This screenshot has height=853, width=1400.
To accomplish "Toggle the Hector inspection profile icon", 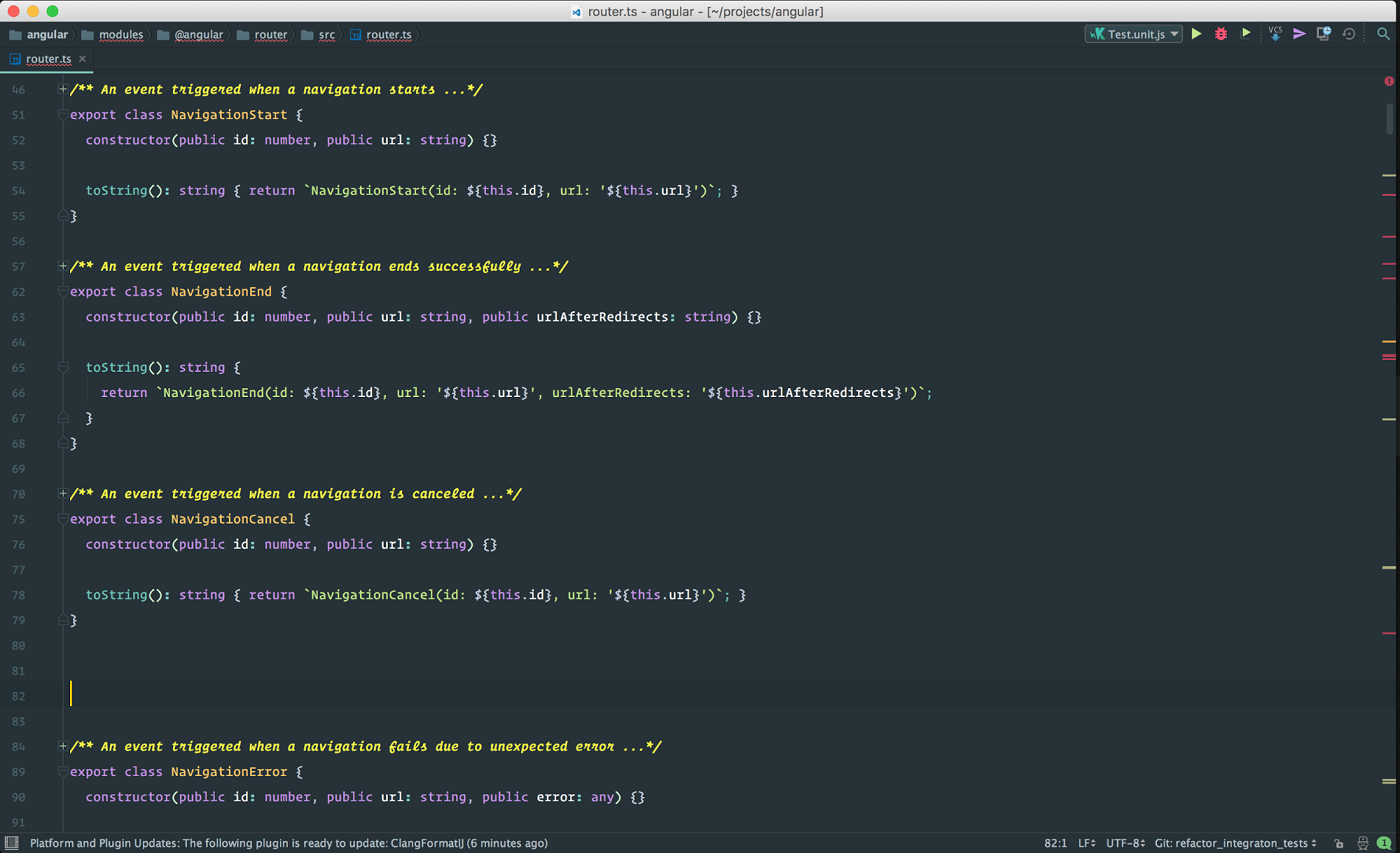I will [1362, 843].
